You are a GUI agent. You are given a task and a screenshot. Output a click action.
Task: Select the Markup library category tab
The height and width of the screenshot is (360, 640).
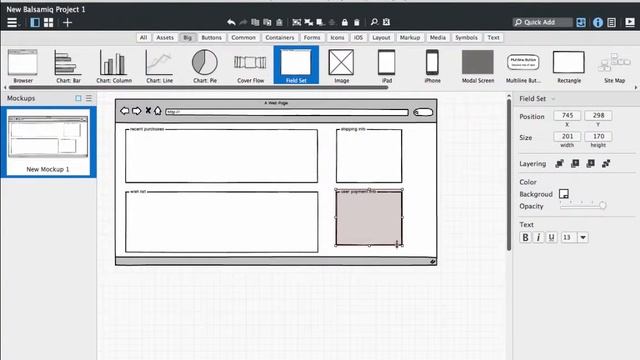coord(410,38)
